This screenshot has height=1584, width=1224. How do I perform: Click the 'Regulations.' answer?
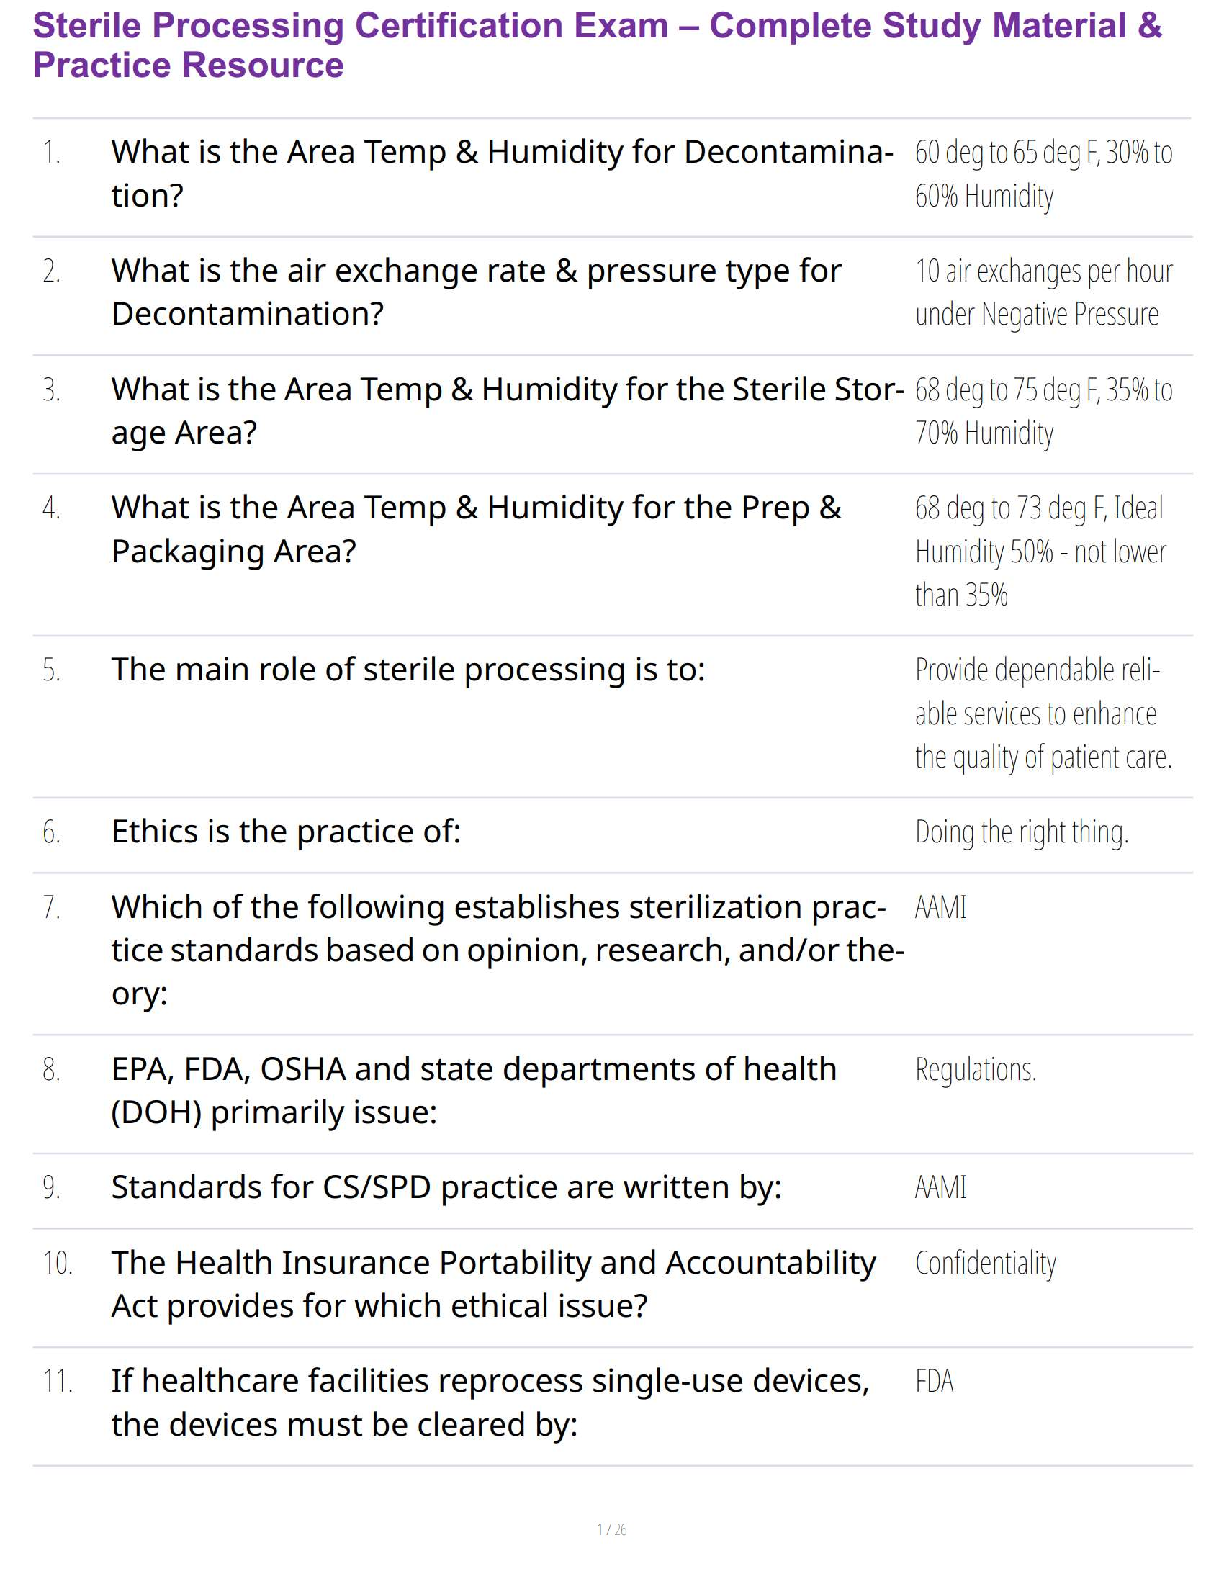pyautogui.click(x=975, y=1070)
